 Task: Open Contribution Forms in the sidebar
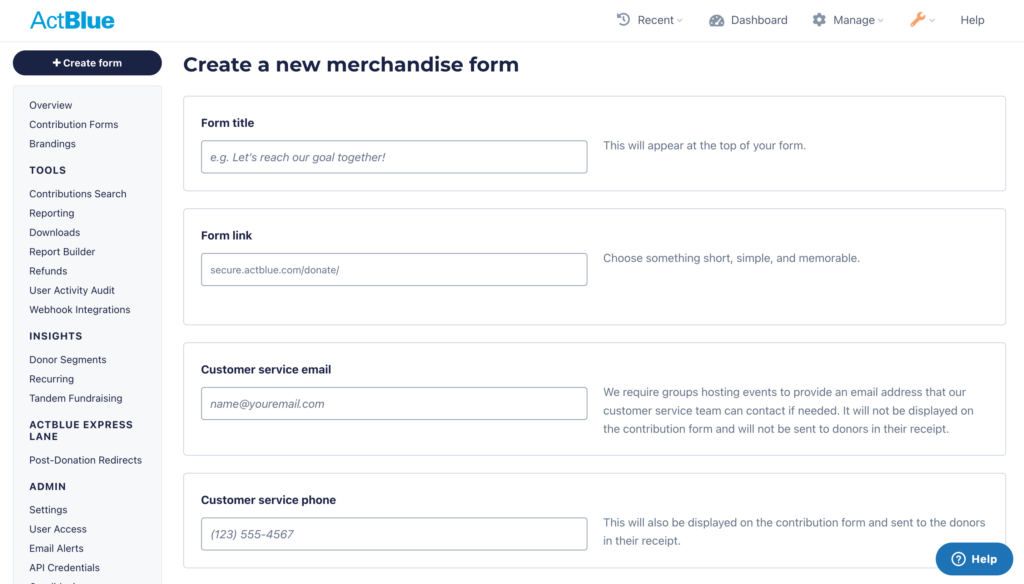[x=74, y=124]
